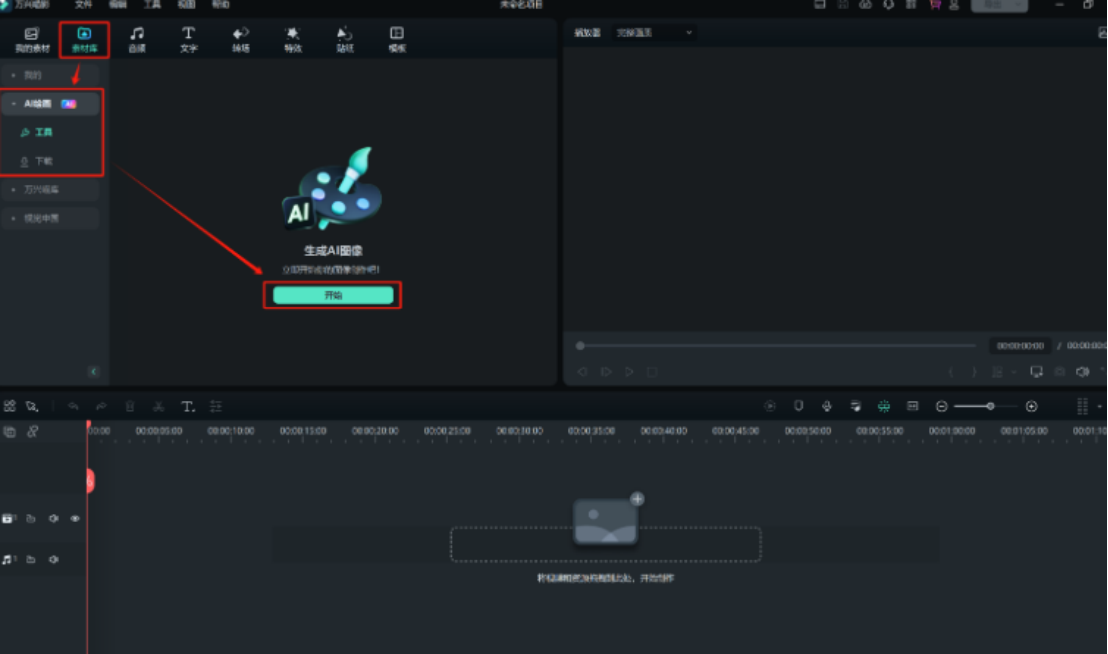Click the Export button in title bar
The width and height of the screenshot is (1108, 654).
click(999, 5)
